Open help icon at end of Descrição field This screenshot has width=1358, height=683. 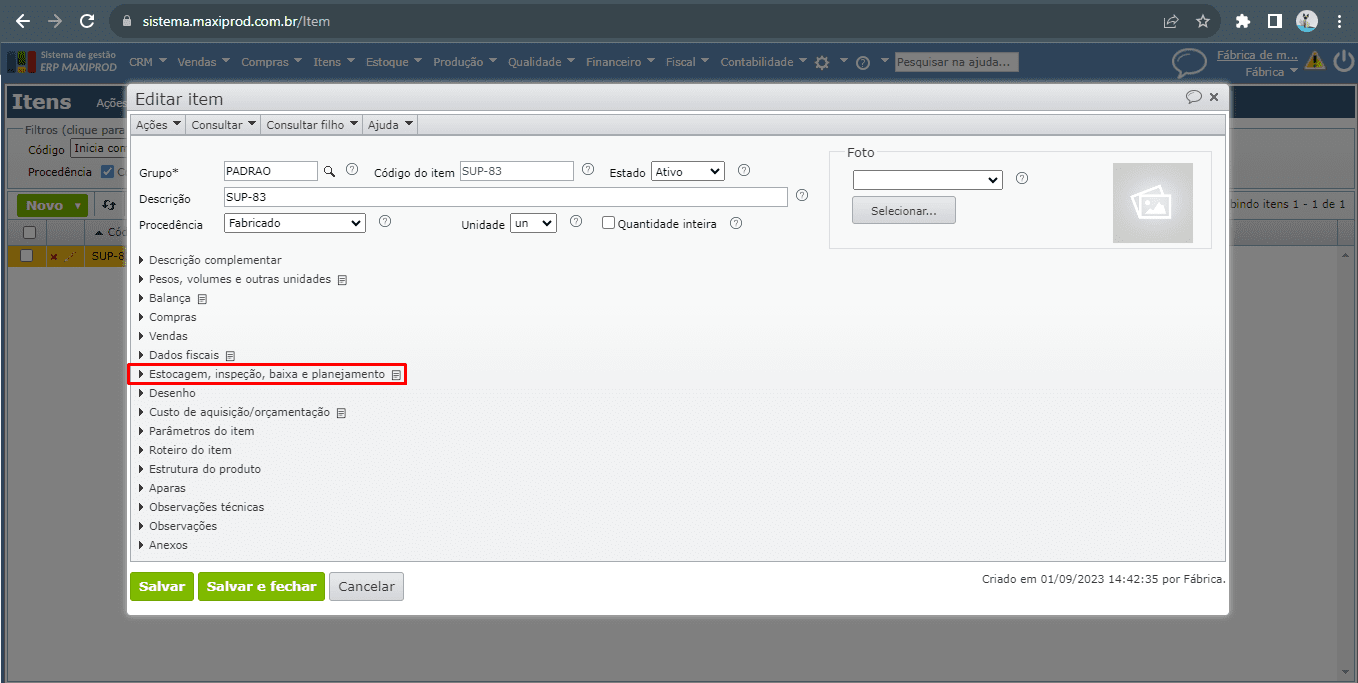[x=802, y=196]
